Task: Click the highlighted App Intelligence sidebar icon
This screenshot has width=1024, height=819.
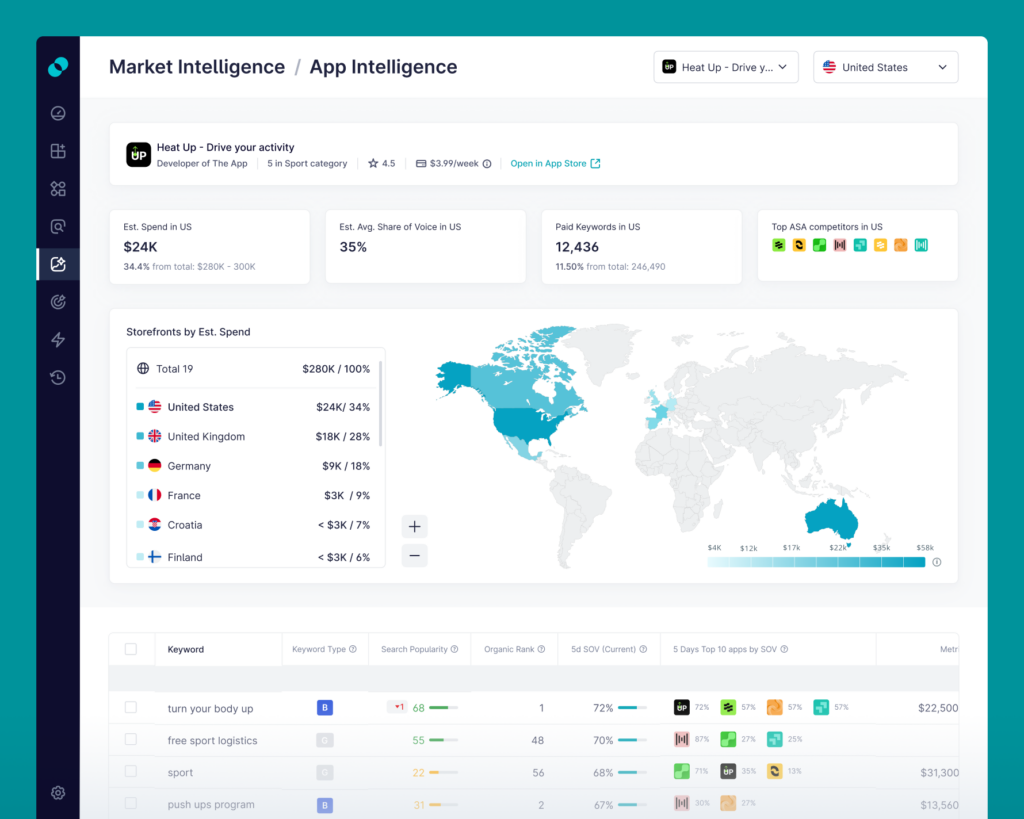Action: 58,264
